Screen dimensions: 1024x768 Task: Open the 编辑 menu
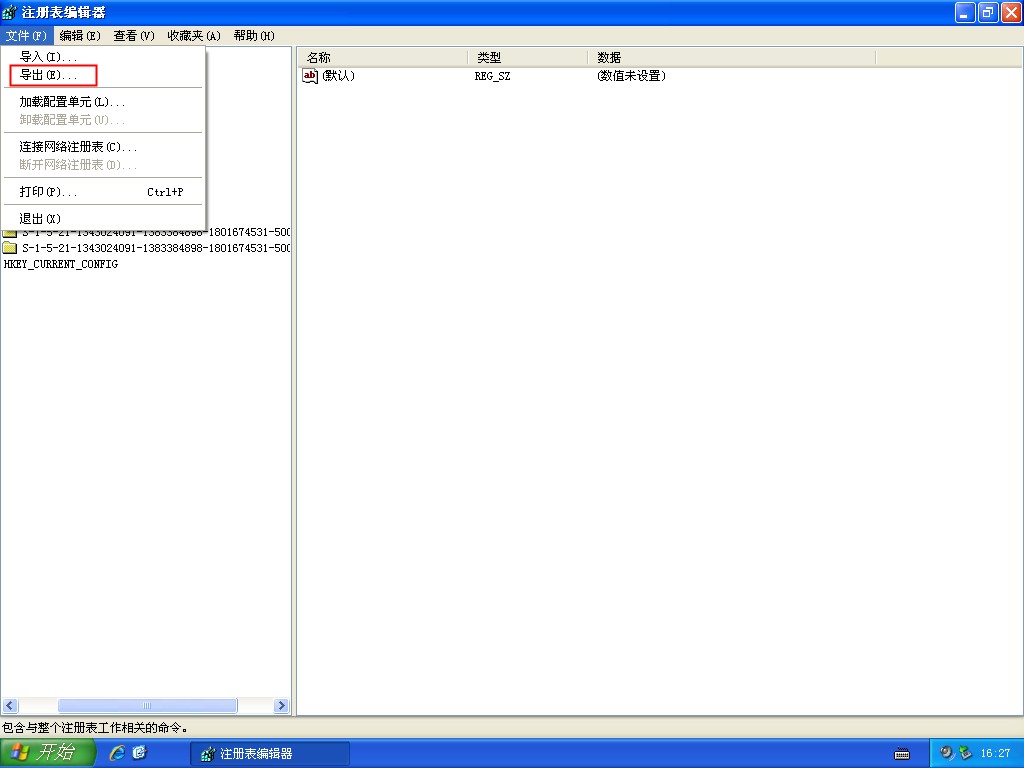80,35
